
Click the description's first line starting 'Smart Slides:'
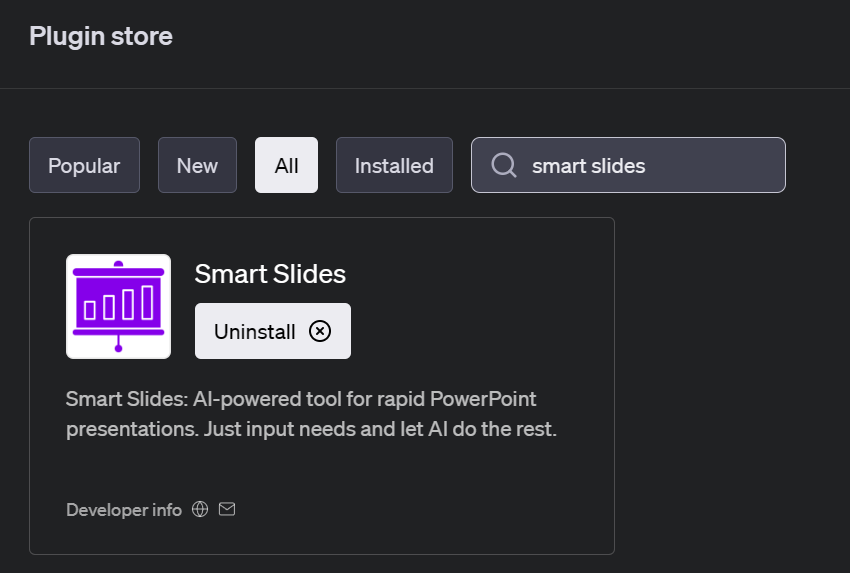(301, 399)
